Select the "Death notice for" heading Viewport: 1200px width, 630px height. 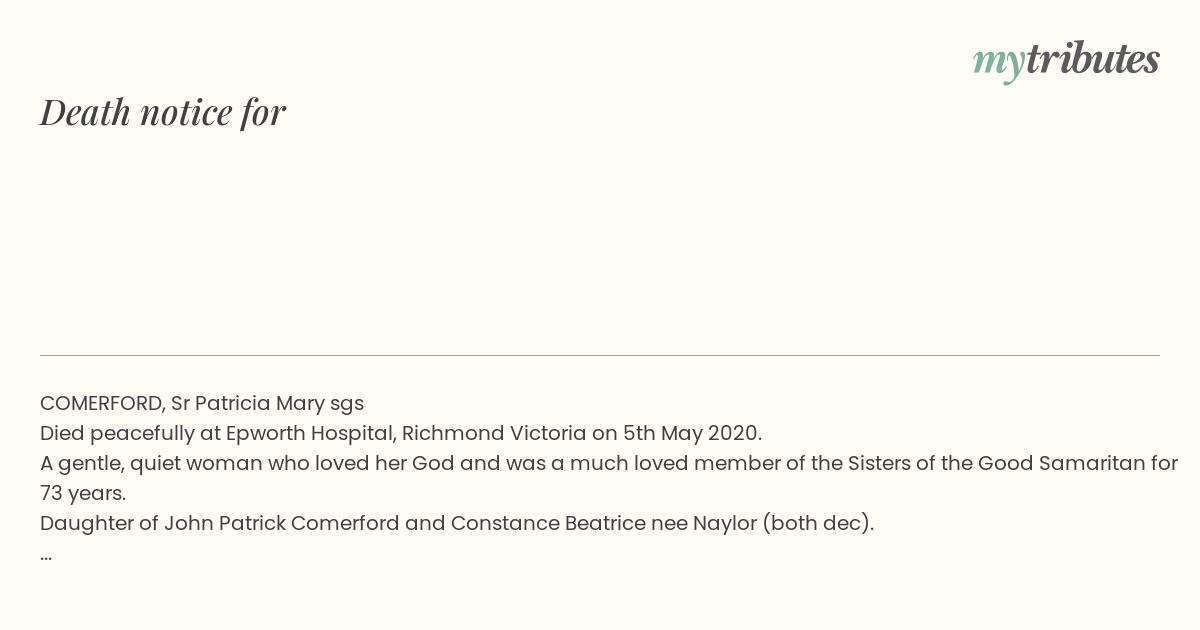click(163, 112)
